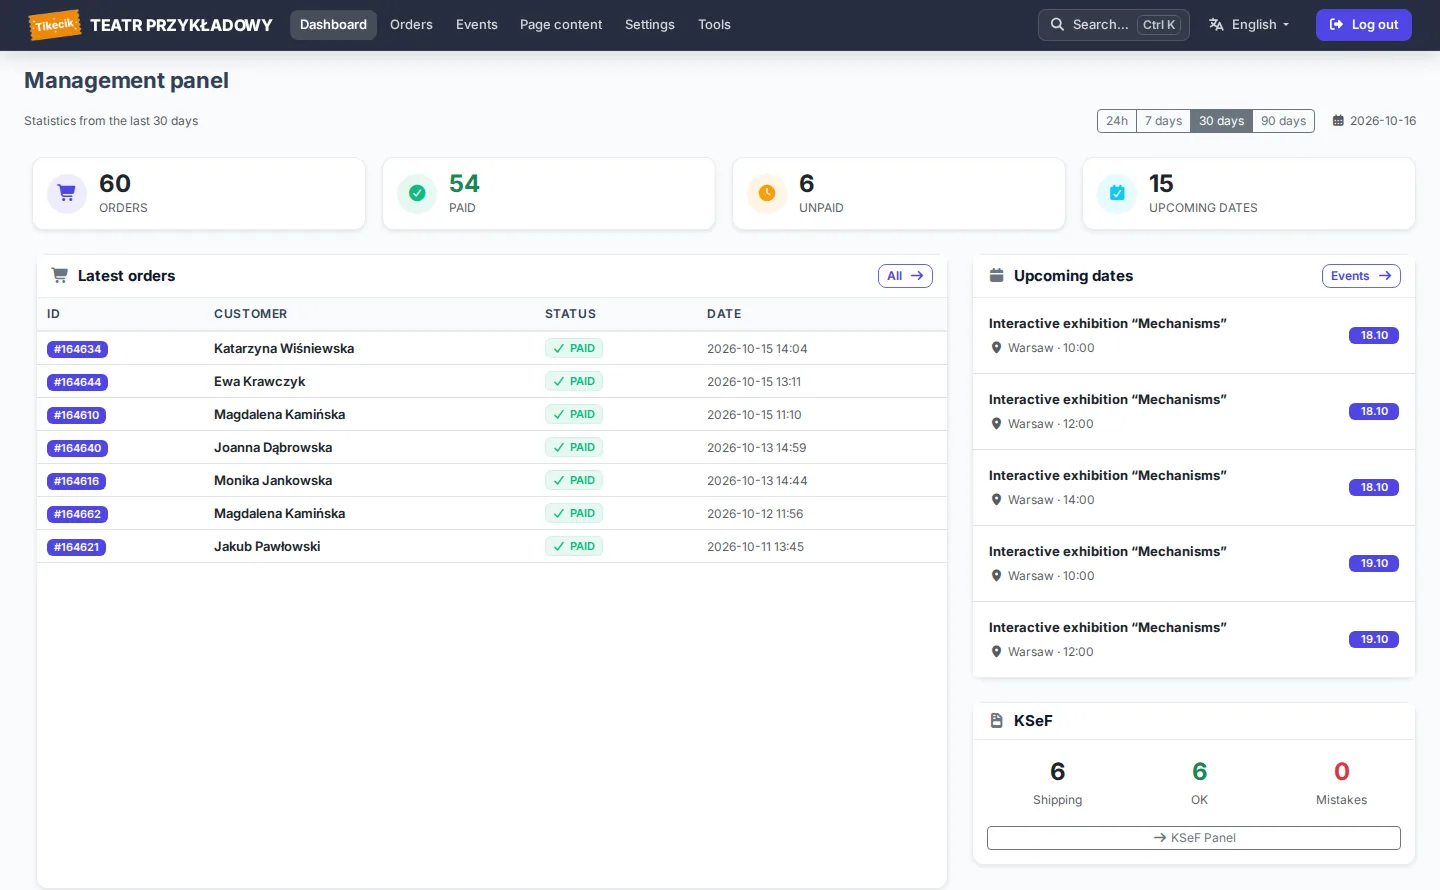This screenshot has width=1440, height=890.
Task: Click the PAID badge for Ewa Krawczyk
Action: [x=574, y=382]
